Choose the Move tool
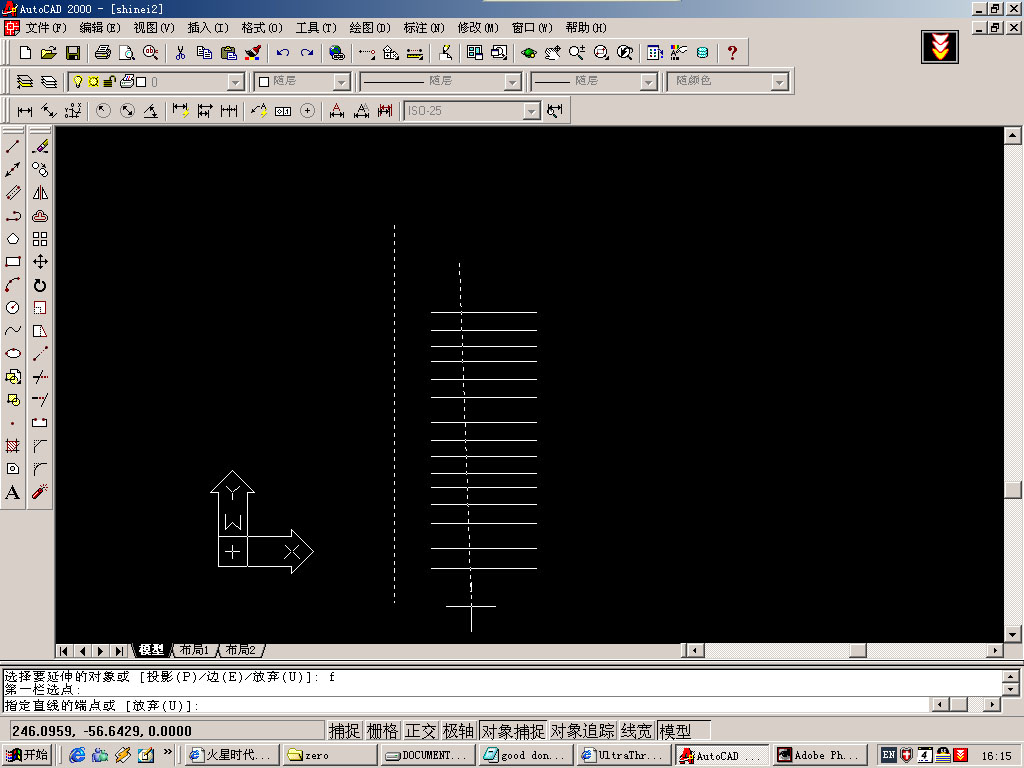Image resolution: width=1024 pixels, height=768 pixels. (x=40, y=262)
